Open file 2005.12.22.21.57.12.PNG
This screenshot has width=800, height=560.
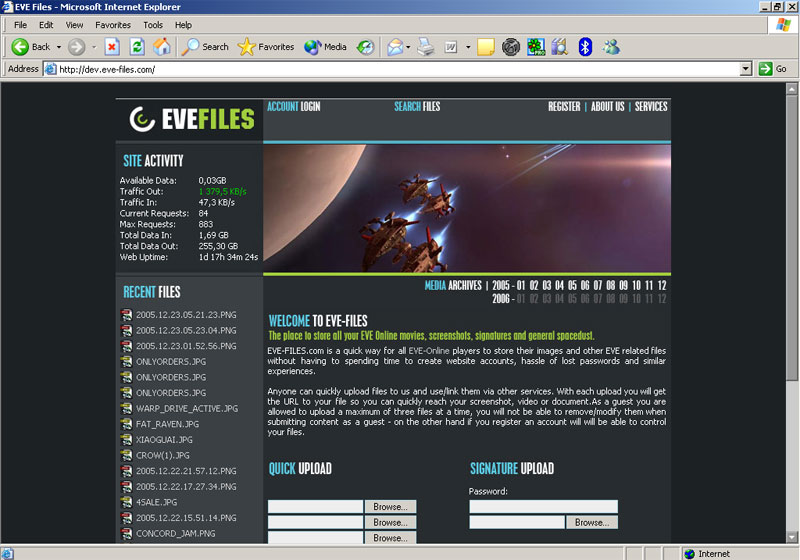(x=186, y=471)
